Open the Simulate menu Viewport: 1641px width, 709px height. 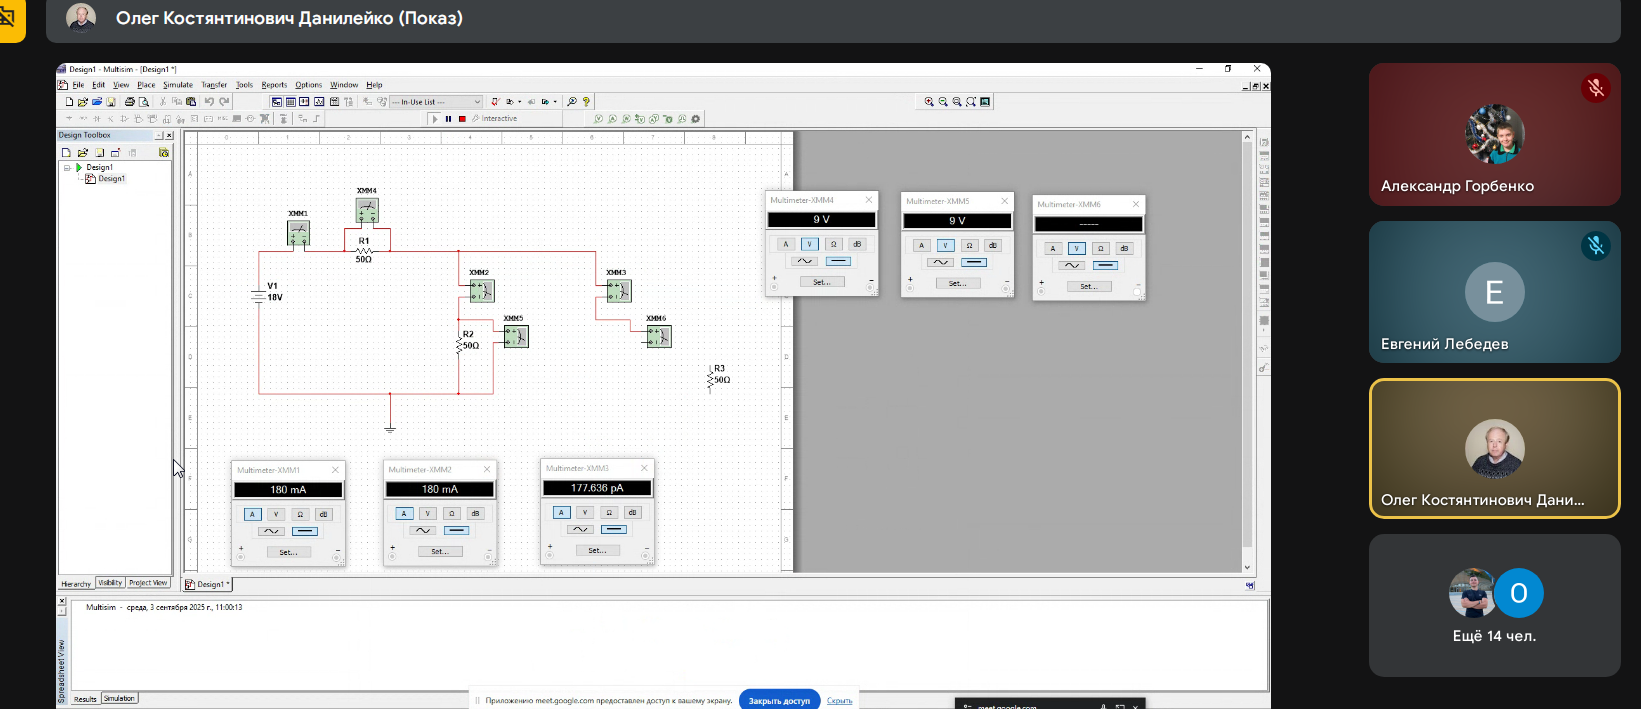(x=178, y=85)
